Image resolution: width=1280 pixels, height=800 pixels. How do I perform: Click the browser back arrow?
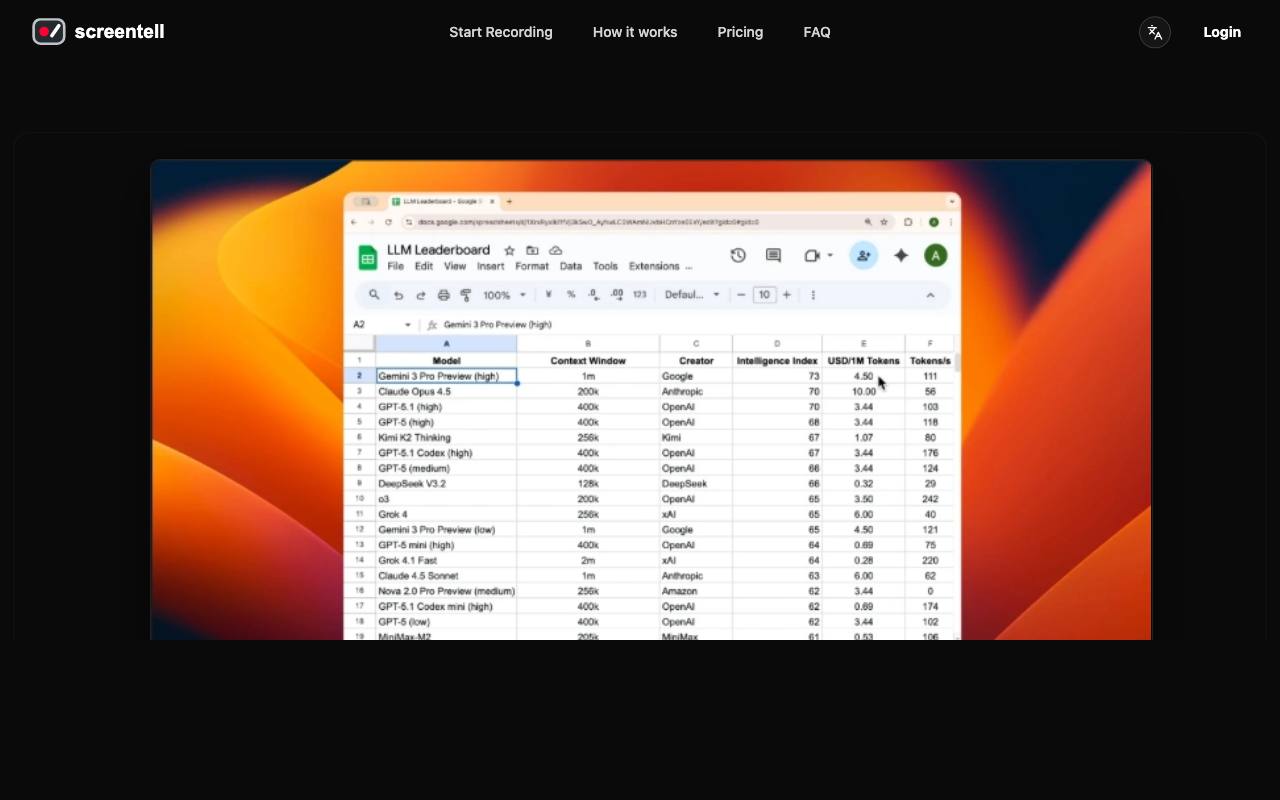pos(354,222)
